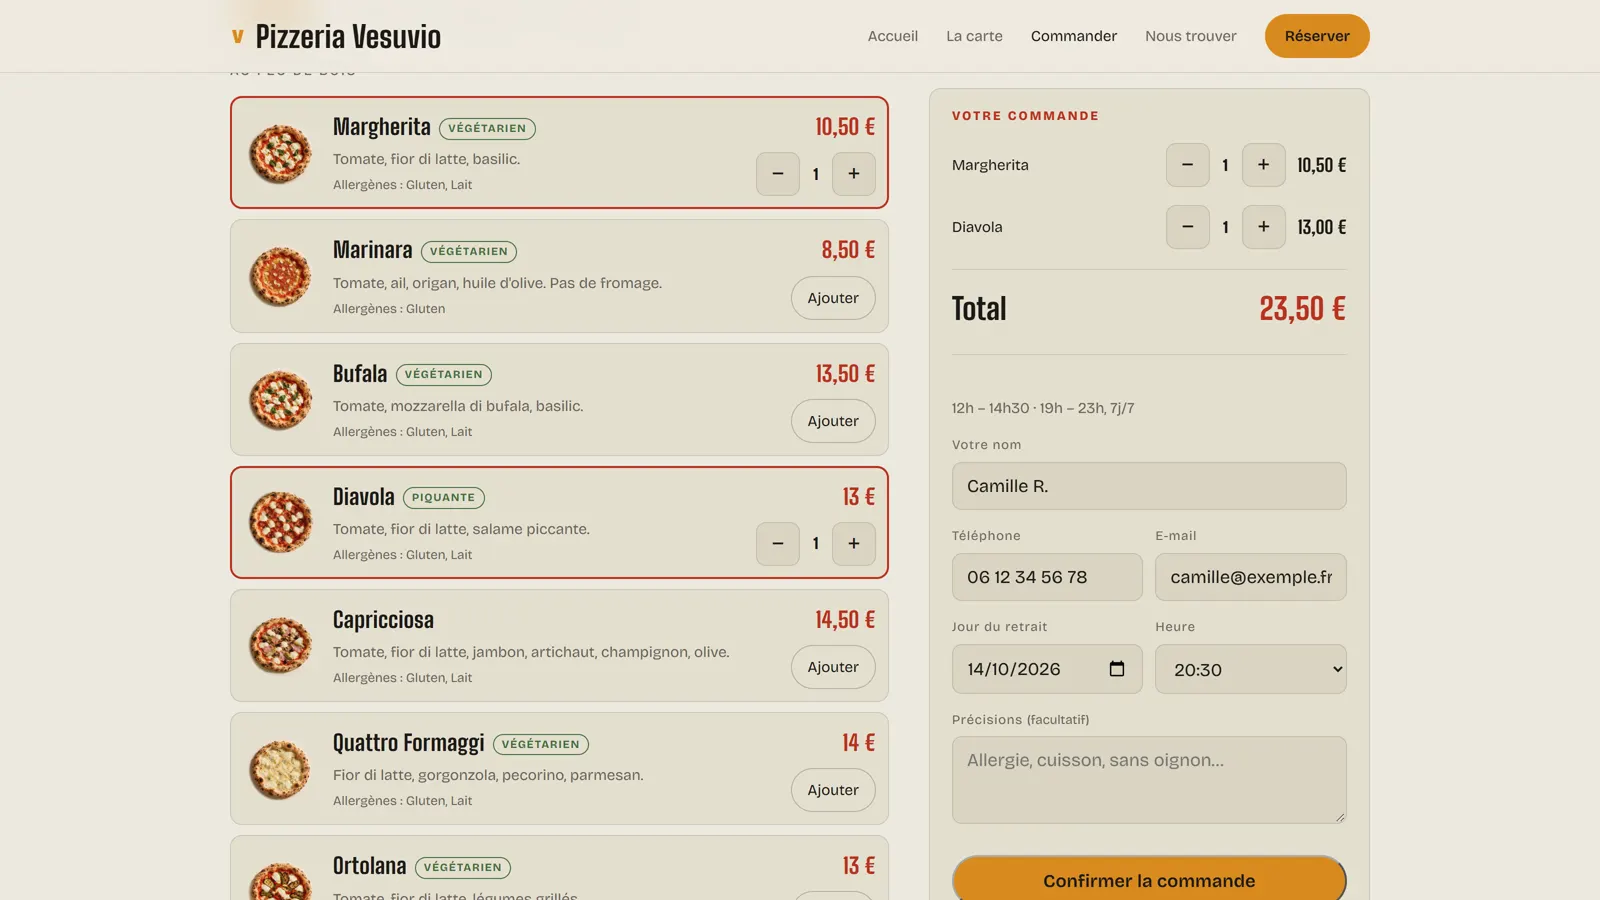This screenshot has height=900, width=1600.
Task: Confirm the order with Confirmer la commande
Action: [x=1149, y=880]
